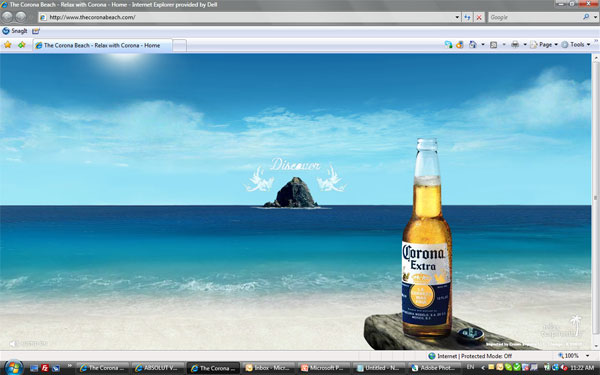600x375 pixels.
Task: Switch to Inbox - Microsoft Outlook taskbar window
Action: (269, 368)
